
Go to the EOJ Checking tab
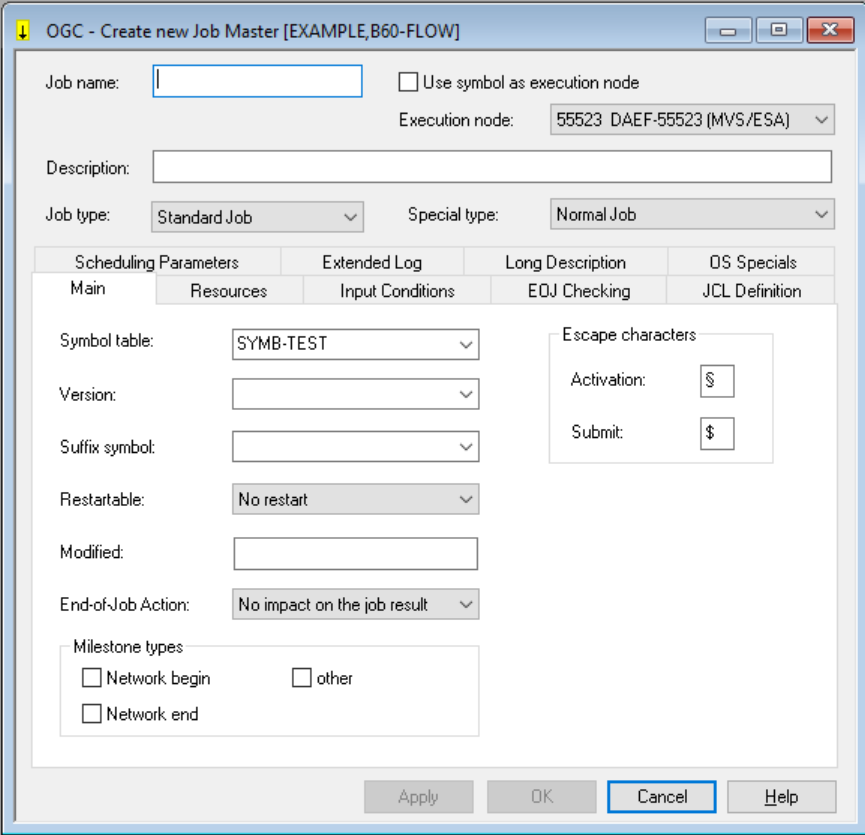(579, 291)
